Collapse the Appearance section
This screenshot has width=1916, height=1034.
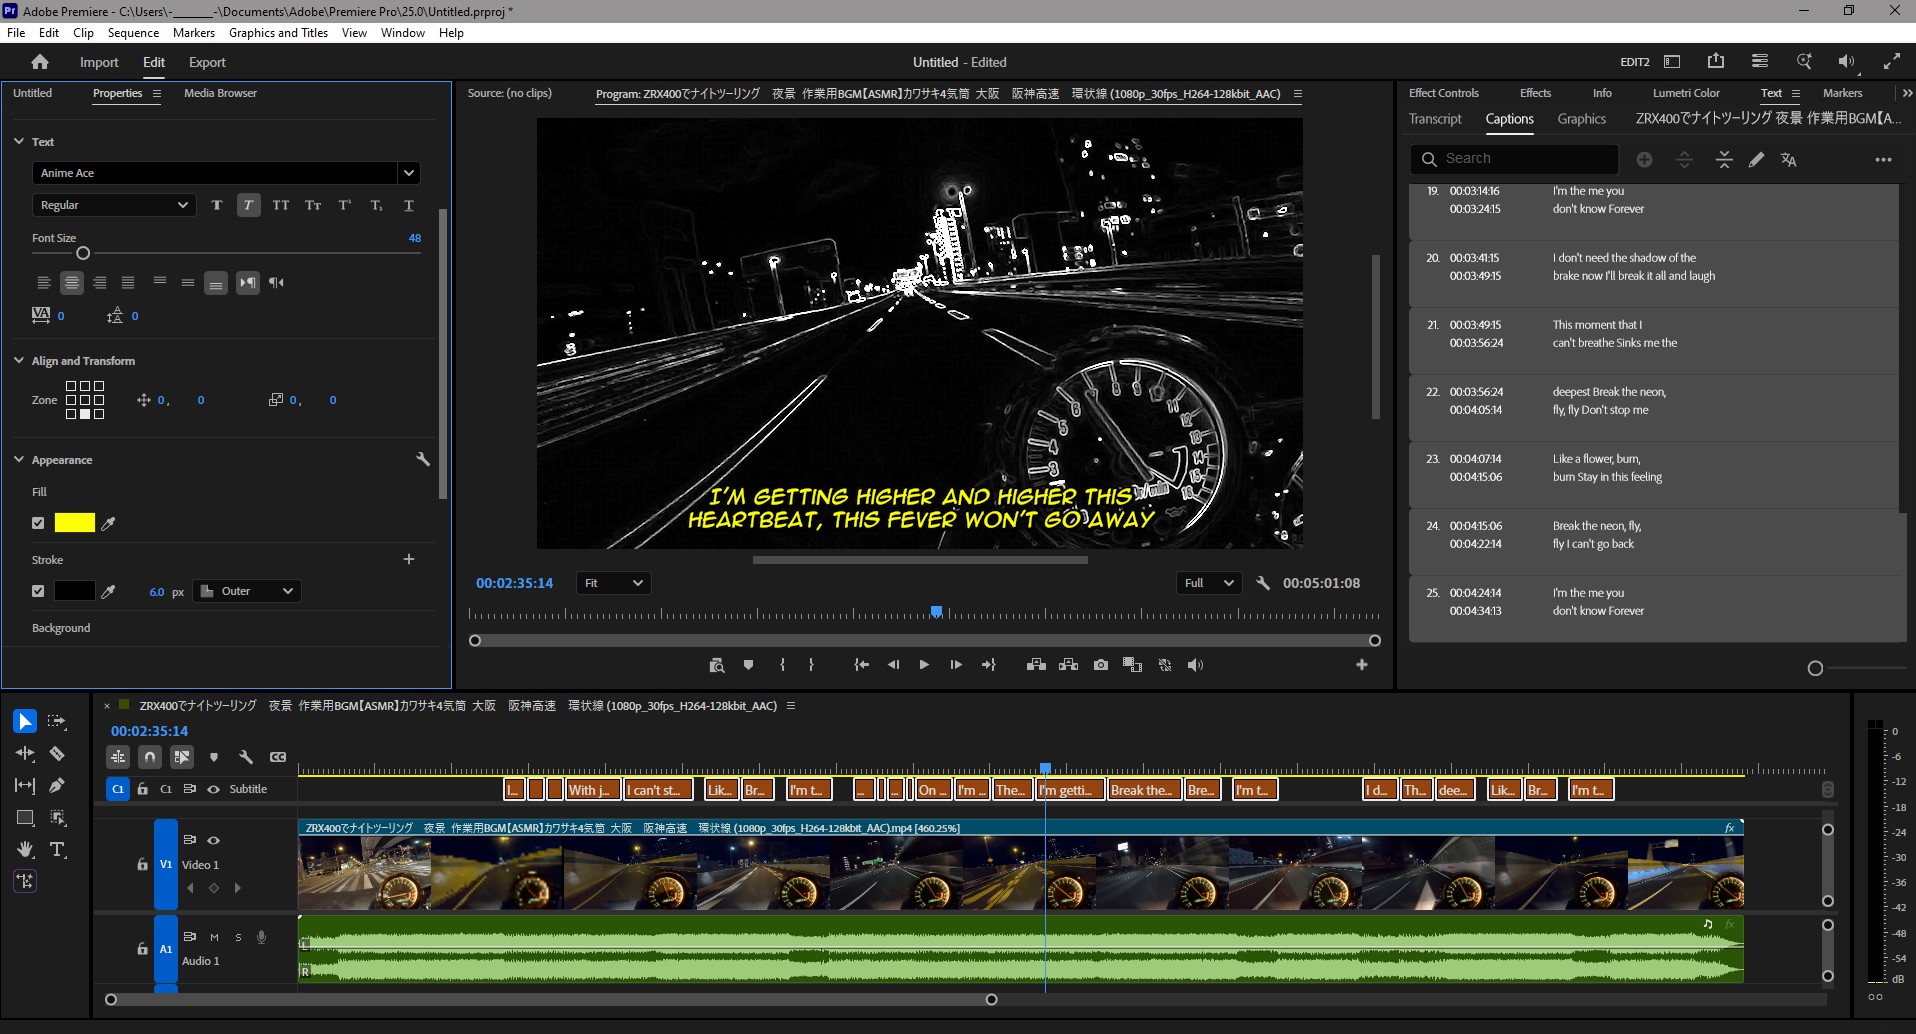pyautogui.click(x=19, y=459)
